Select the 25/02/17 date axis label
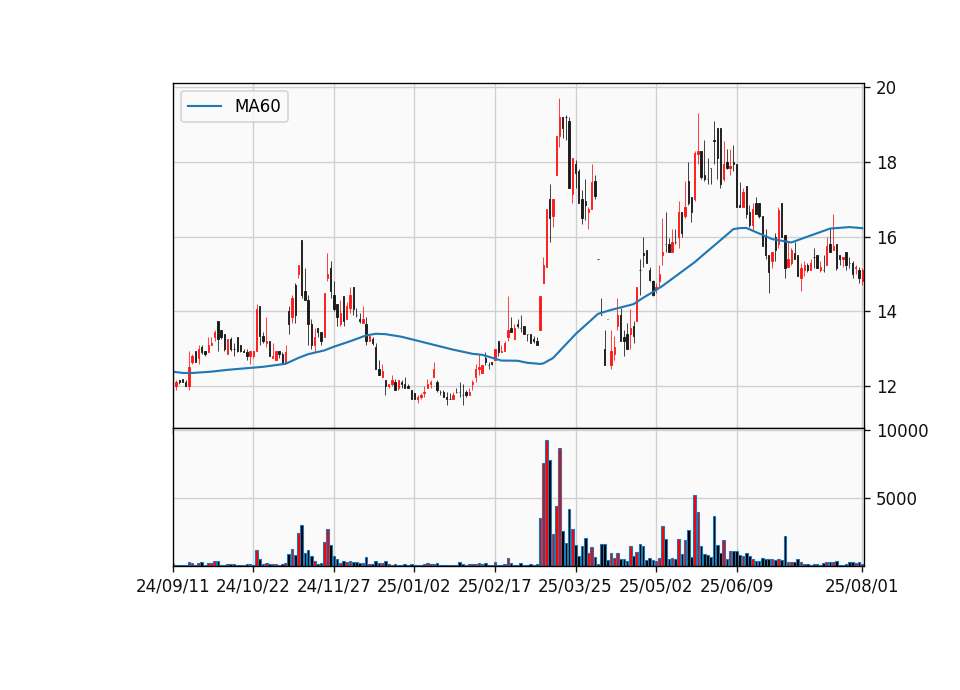Viewport: 960px width, 690px height. coord(495,586)
